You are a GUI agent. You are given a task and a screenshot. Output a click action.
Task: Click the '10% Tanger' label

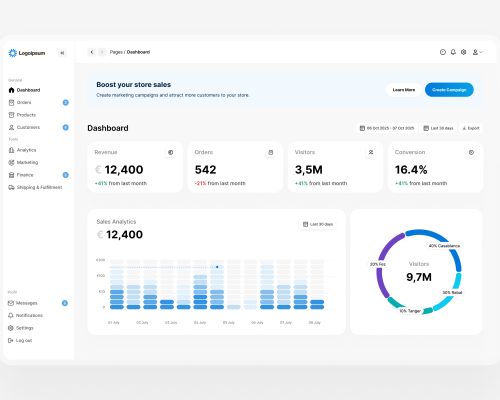click(x=410, y=311)
